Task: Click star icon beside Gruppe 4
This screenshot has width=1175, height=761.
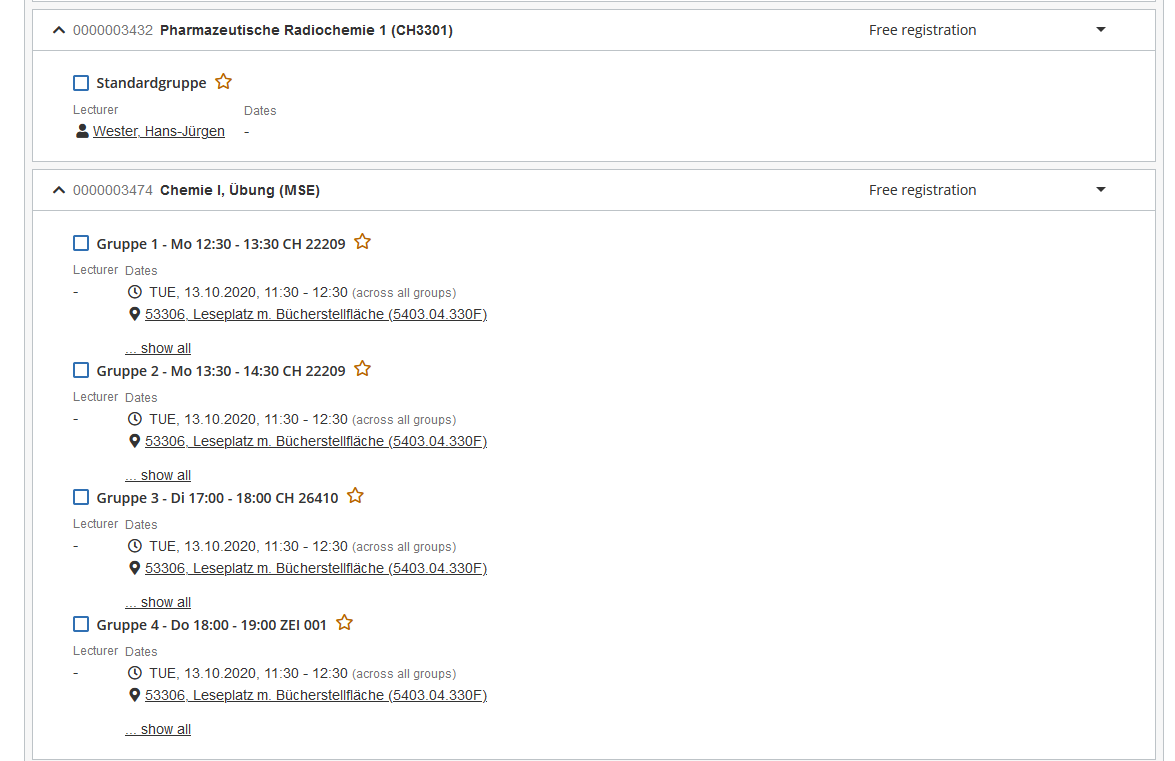Action: (345, 623)
